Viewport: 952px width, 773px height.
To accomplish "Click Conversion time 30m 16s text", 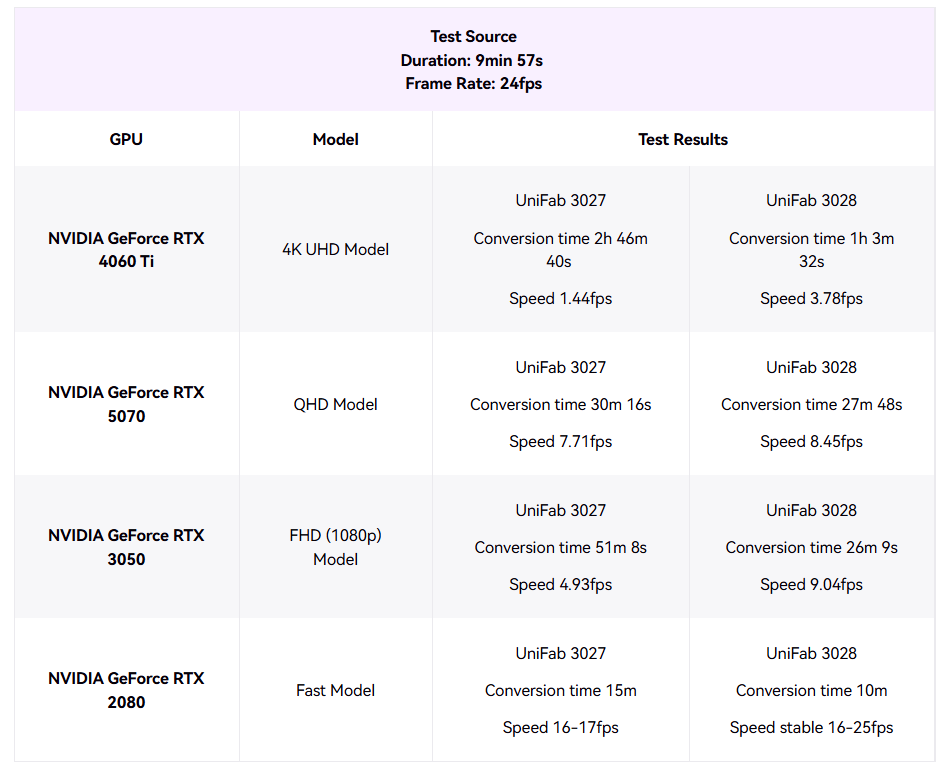I will point(560,404).
